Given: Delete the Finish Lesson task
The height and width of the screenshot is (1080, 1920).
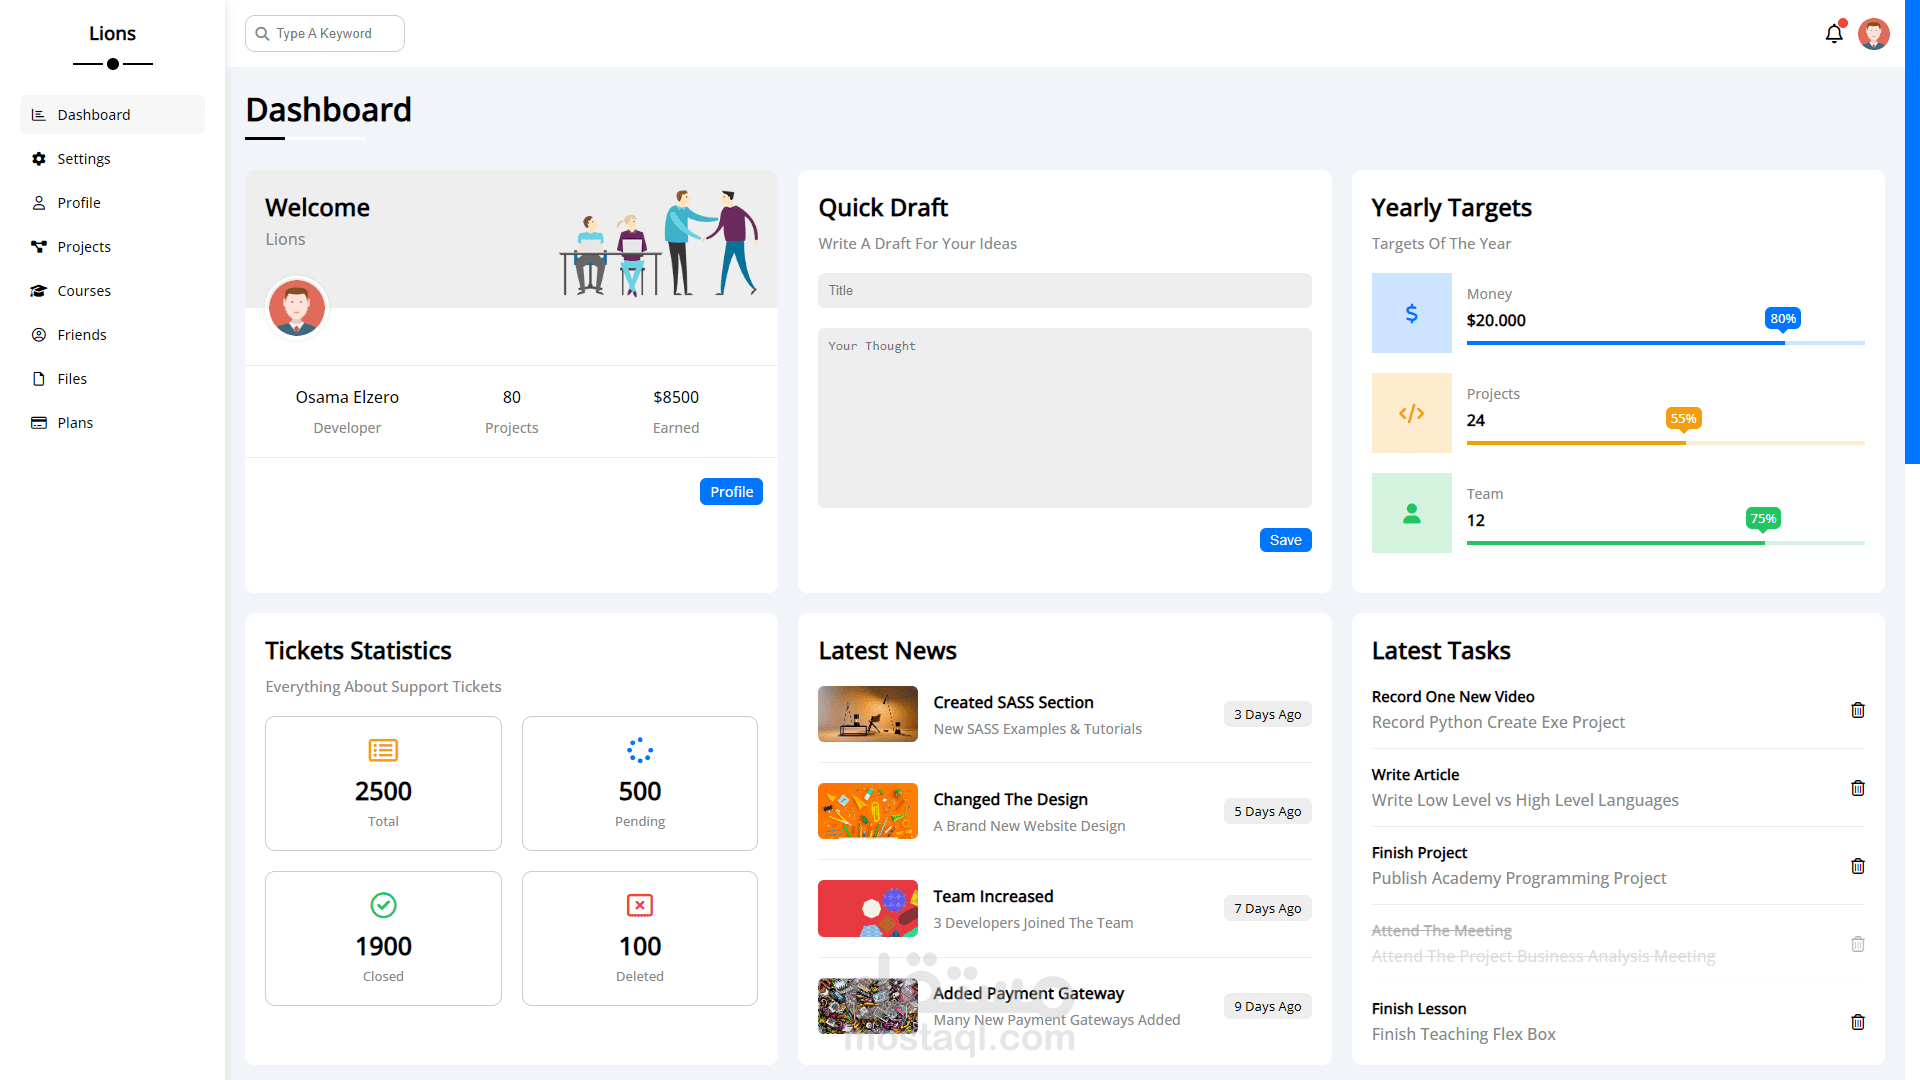Looking at the screenshot, I should (x=1858, y=1022).
